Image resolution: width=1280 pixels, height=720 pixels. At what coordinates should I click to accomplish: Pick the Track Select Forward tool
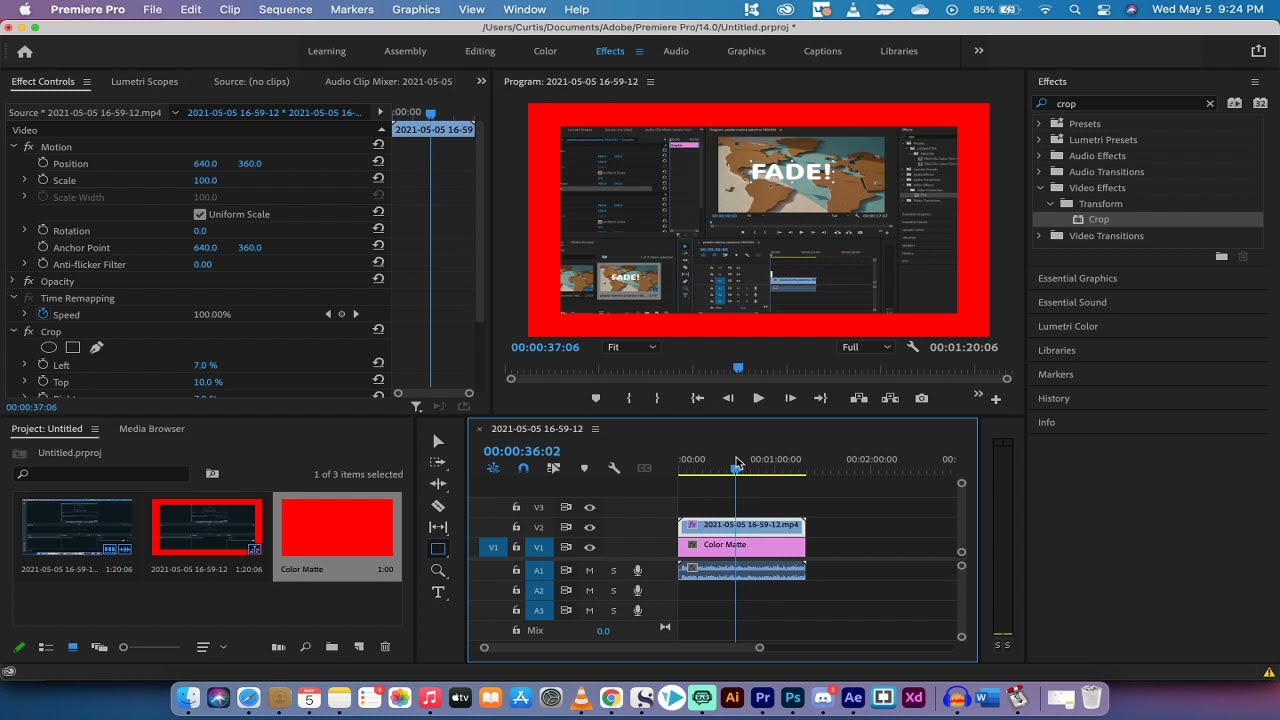[438, 462]
